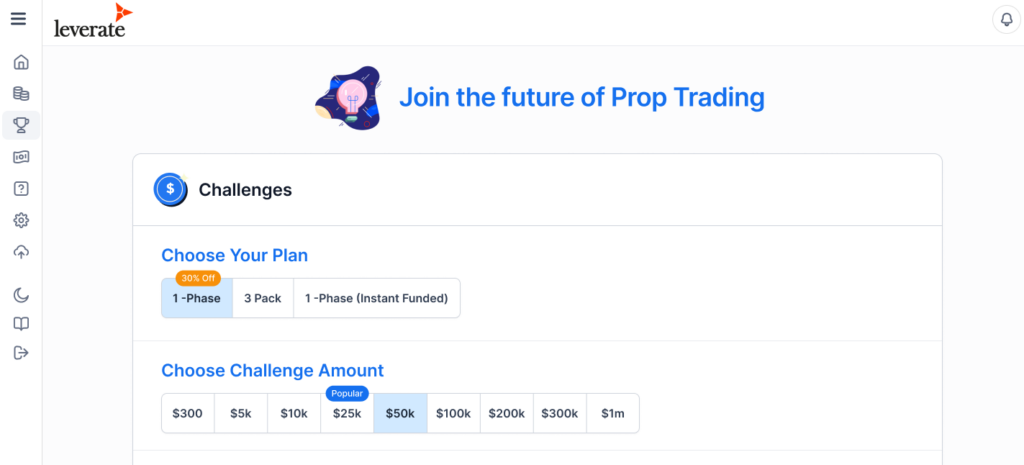Image resolution: width=1024 pixels, height=465 pixels.
Task: Select the 1 -Phase plan
Action: tap(196, 298)
